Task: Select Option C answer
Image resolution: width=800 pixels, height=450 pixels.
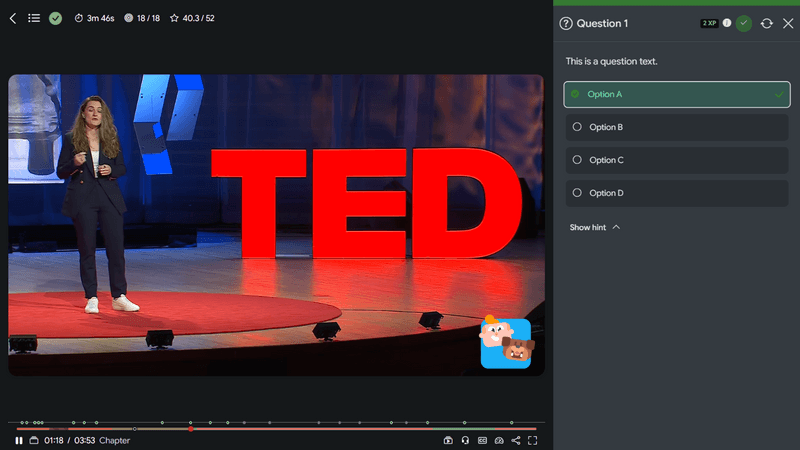Action: coord(677,160)
